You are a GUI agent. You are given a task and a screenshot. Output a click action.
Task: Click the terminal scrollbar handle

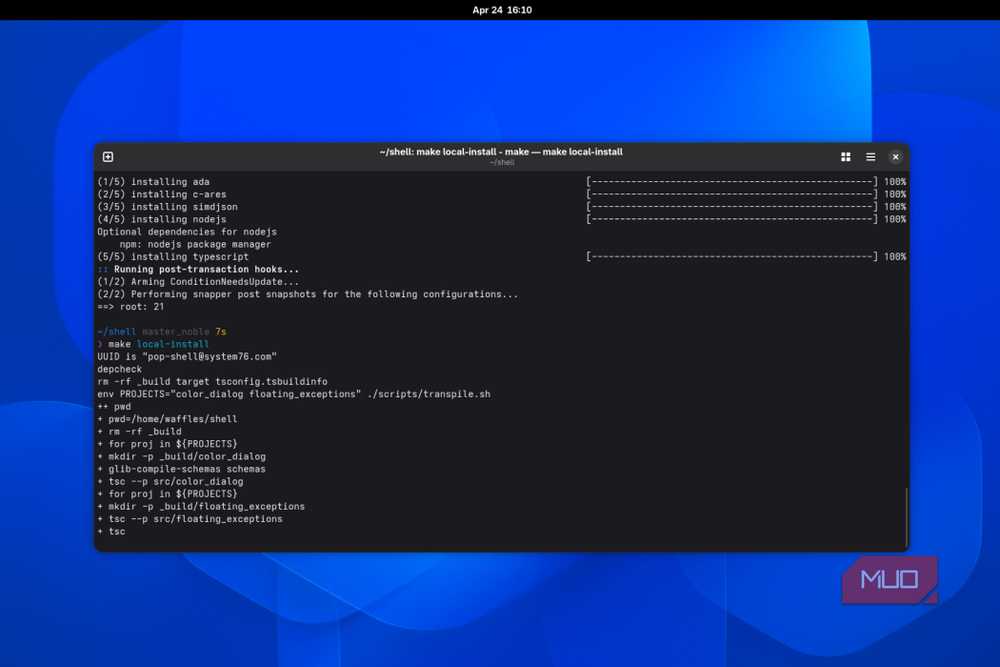pos(906,517)
